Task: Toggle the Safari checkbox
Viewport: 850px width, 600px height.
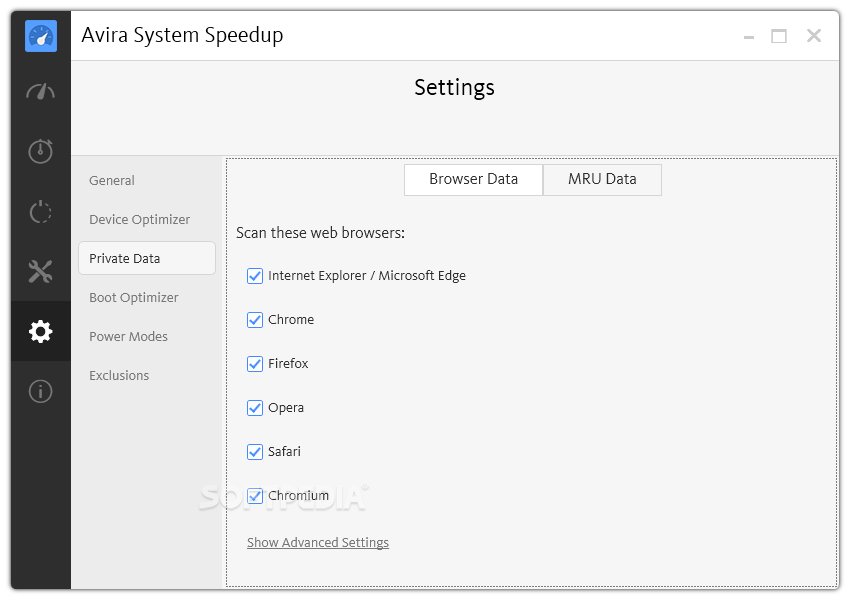Action: [255, 451]
